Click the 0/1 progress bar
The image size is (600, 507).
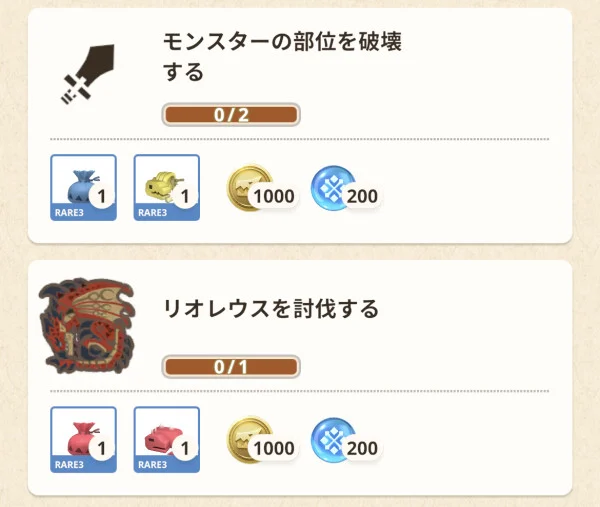pyautogui.click(x=230, y=366)
